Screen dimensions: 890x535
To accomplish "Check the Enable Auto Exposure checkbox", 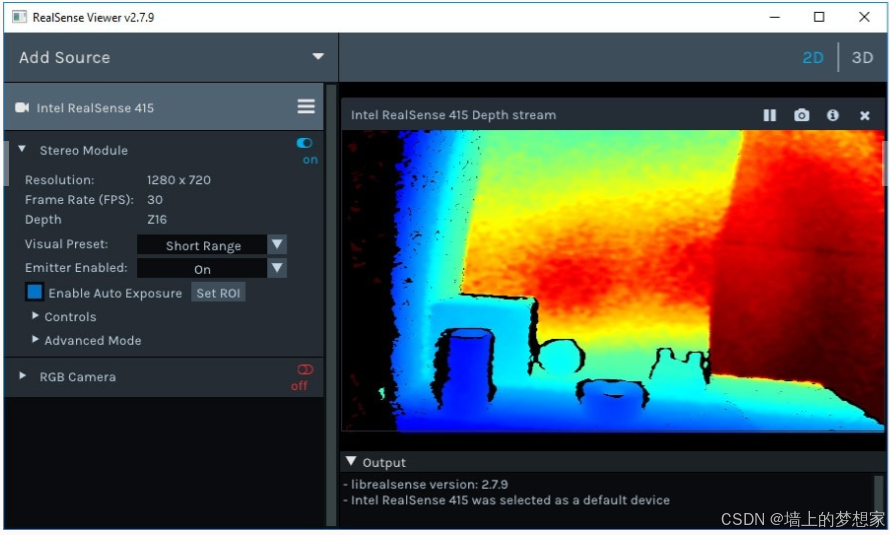I will pos(35,292).
